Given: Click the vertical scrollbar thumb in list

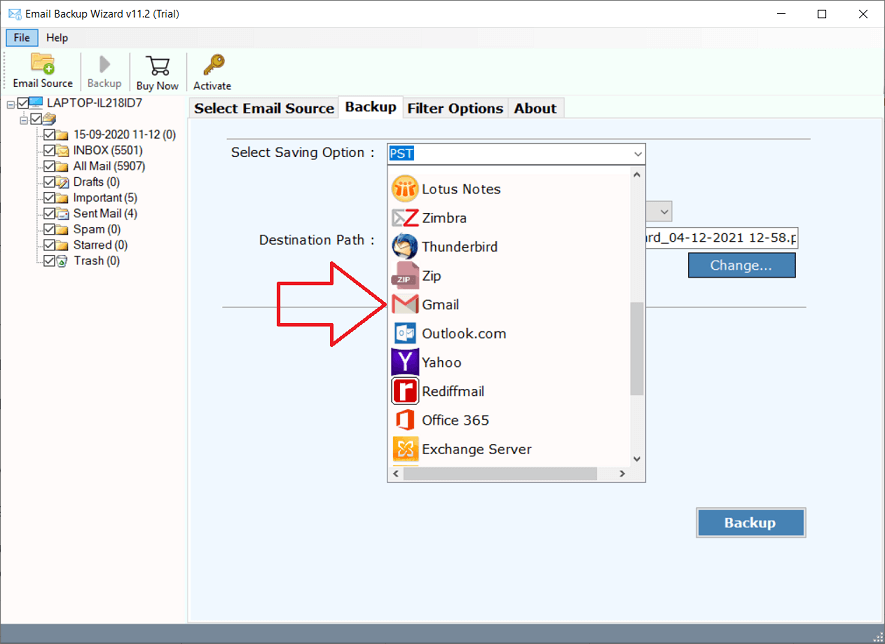Looking at the screenshot, I should (637, 348).
